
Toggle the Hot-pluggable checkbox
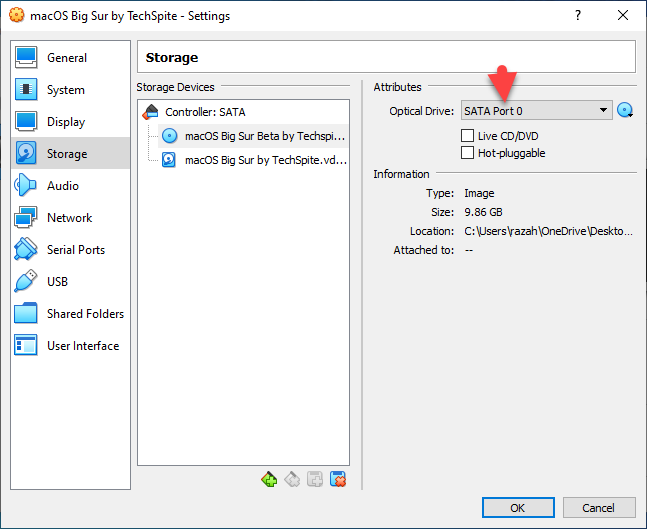click(467, 153)
